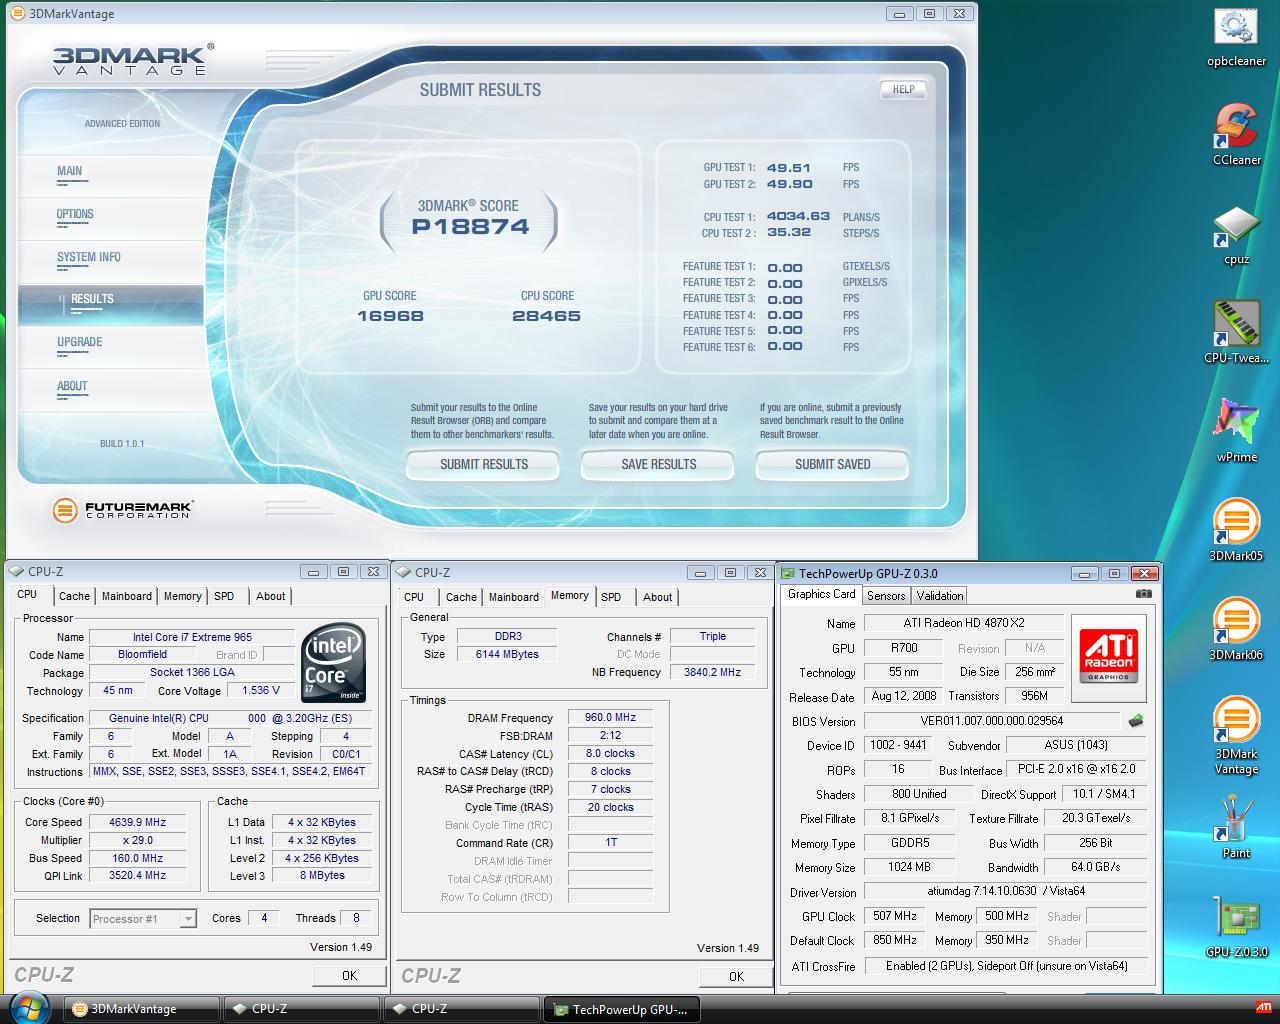Open UPGRADE in 3DMark sidebar
Image resolution: width=1280 pixels, height=1024 pixels.
pos(80,342)
